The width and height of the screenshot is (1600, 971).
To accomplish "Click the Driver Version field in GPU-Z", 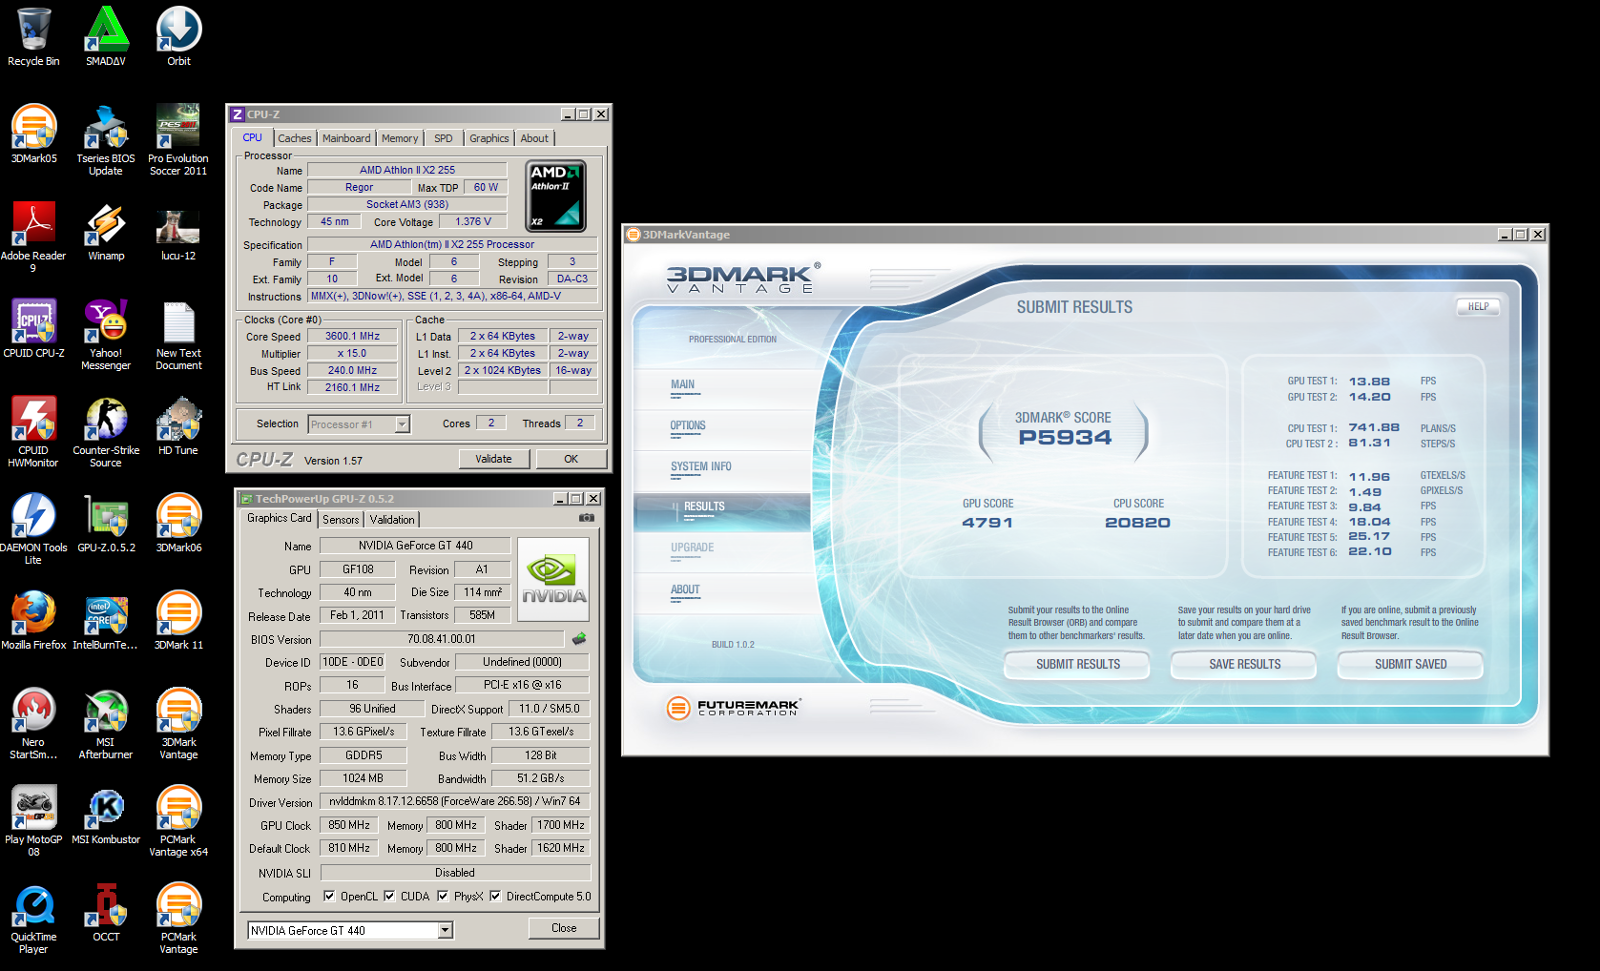I will click(x=455, y=801).
